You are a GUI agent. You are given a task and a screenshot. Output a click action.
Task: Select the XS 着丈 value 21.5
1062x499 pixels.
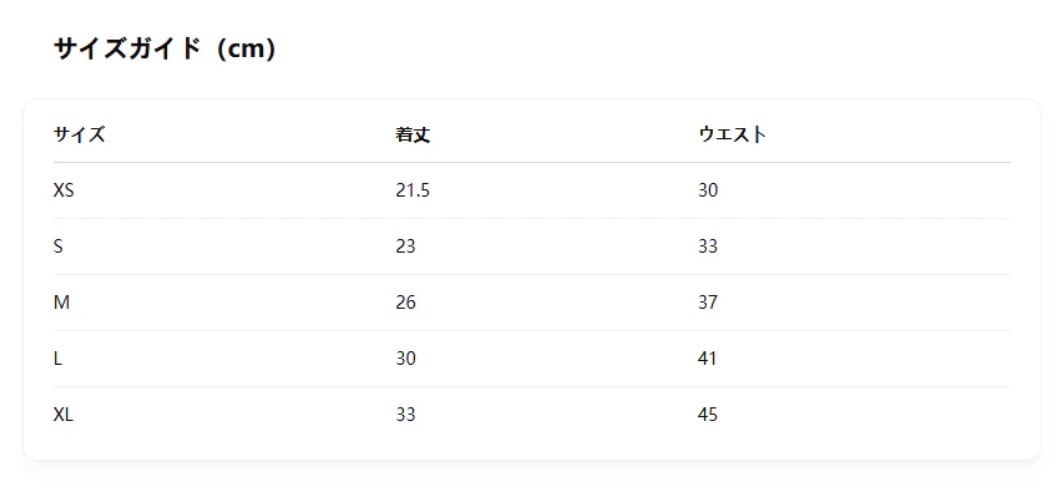[412, 190]
